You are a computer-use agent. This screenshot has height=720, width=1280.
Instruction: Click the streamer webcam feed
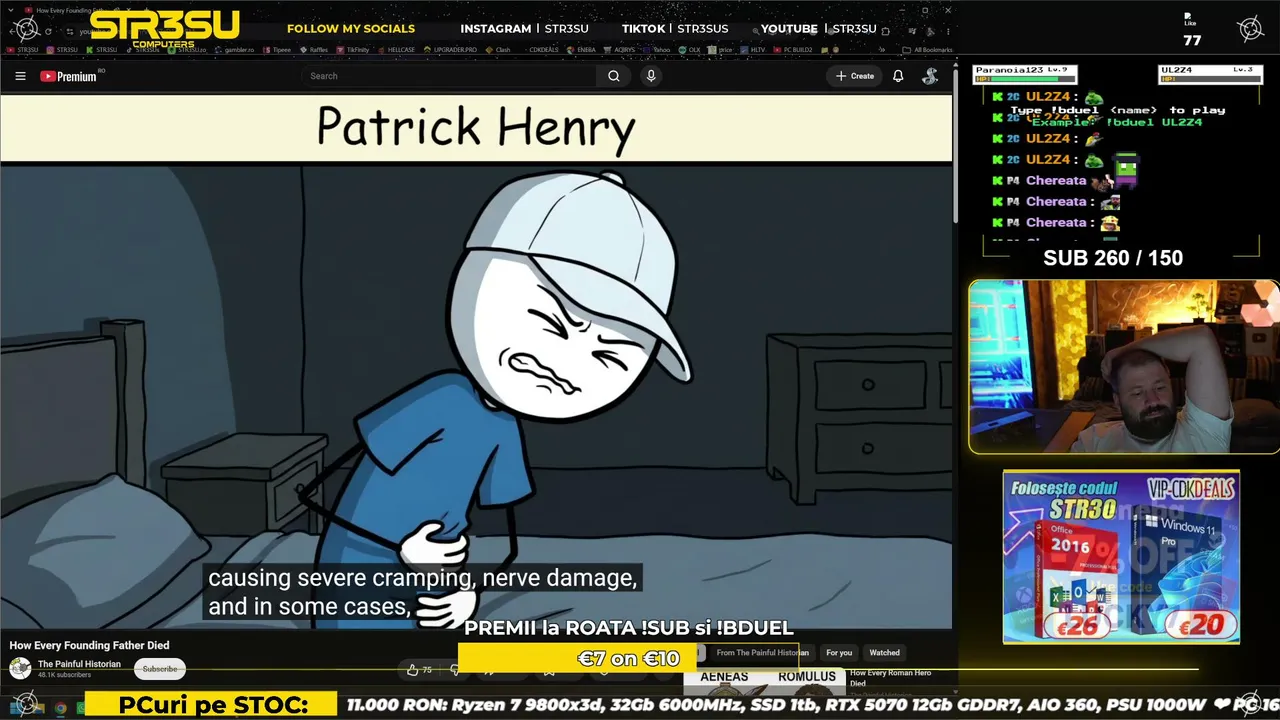[1123, 367]
